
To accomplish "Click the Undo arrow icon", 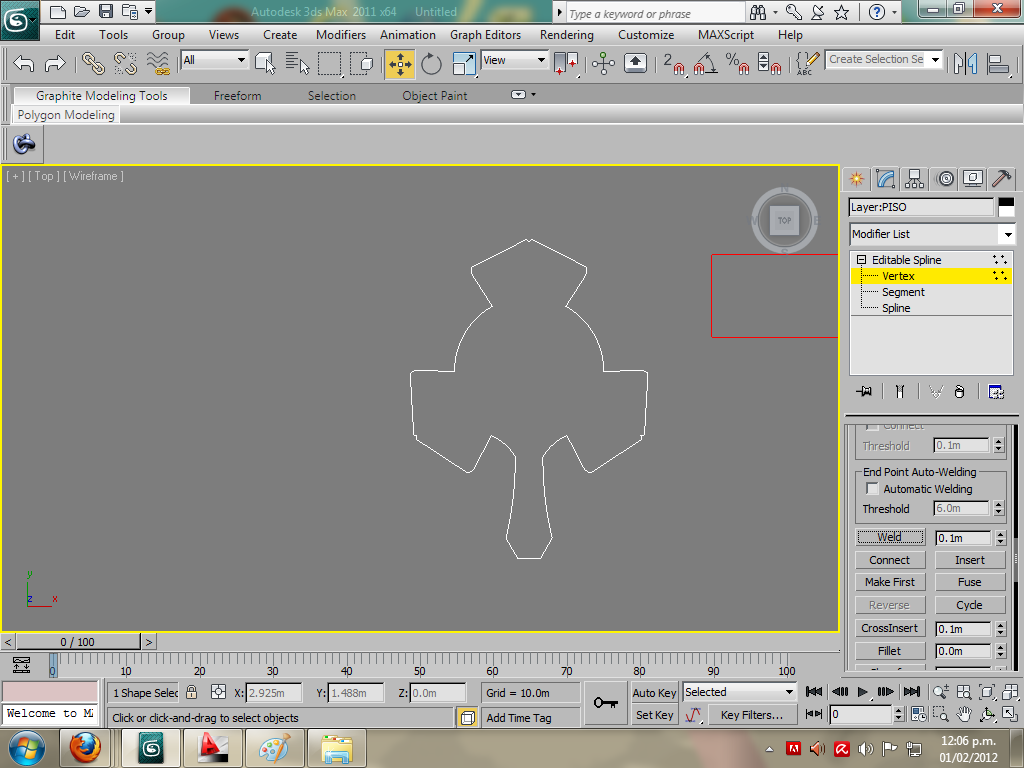I will (x=24, y=63).
